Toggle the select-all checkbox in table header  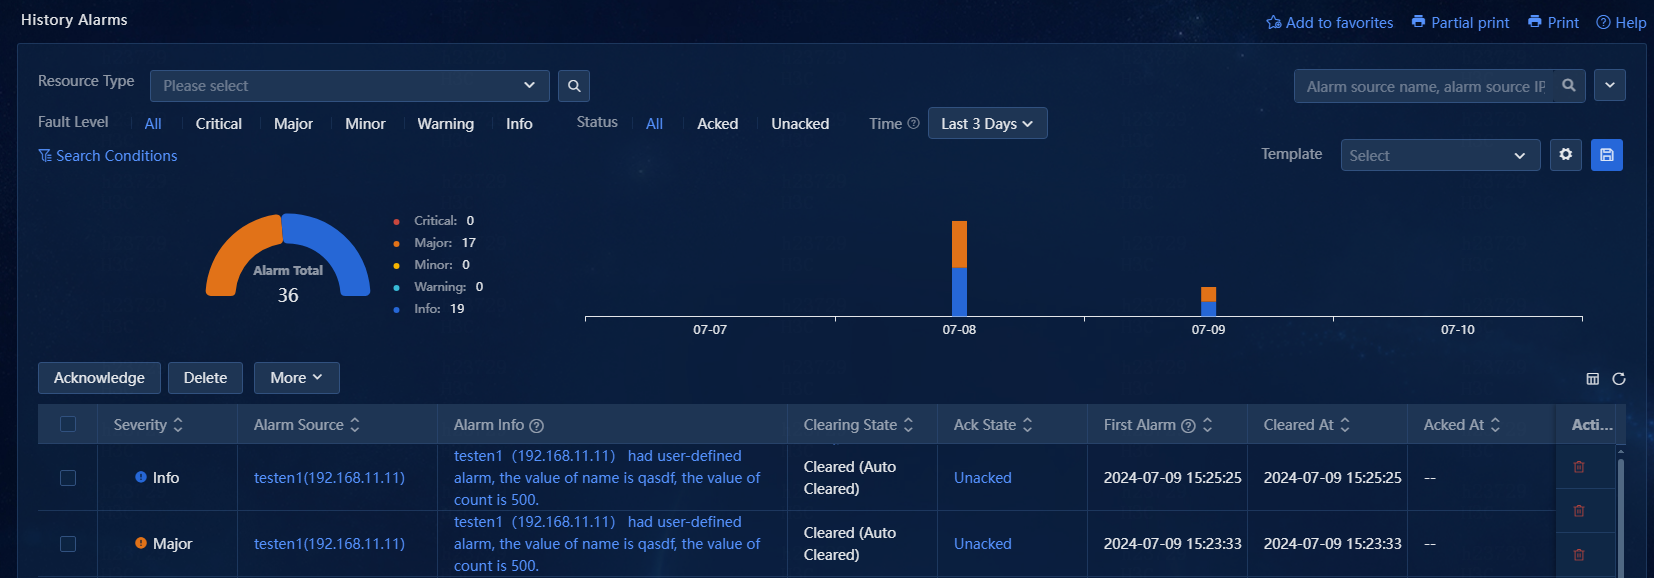[68, 424]
